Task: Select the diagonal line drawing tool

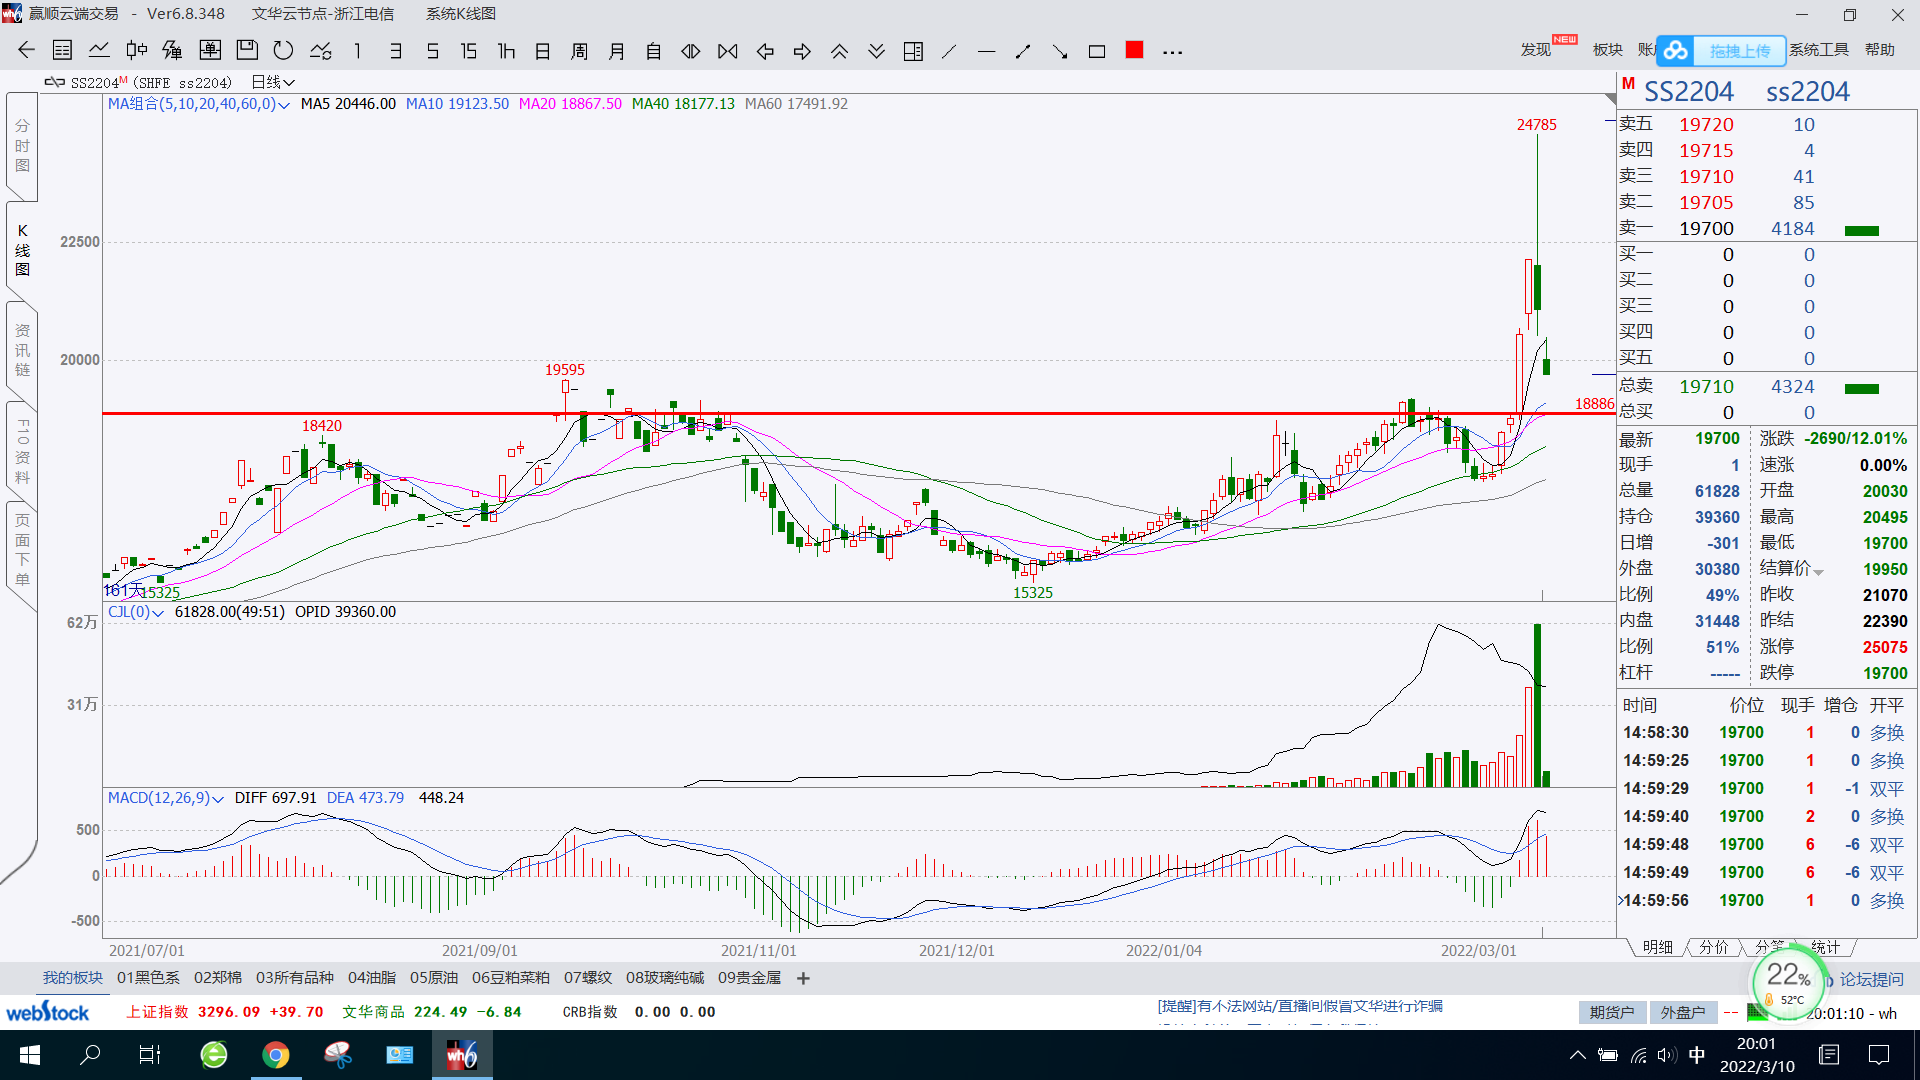Action: click(x=949, y=51)
